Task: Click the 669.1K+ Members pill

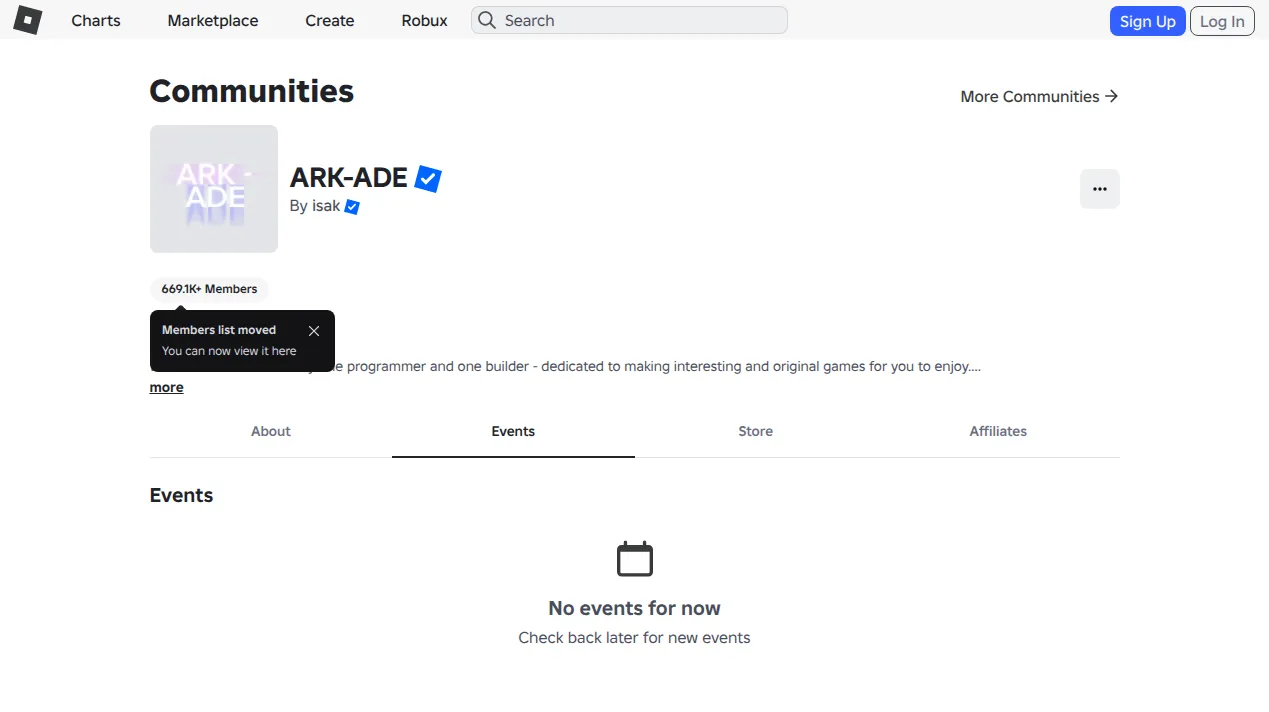Action: (209, 289)
